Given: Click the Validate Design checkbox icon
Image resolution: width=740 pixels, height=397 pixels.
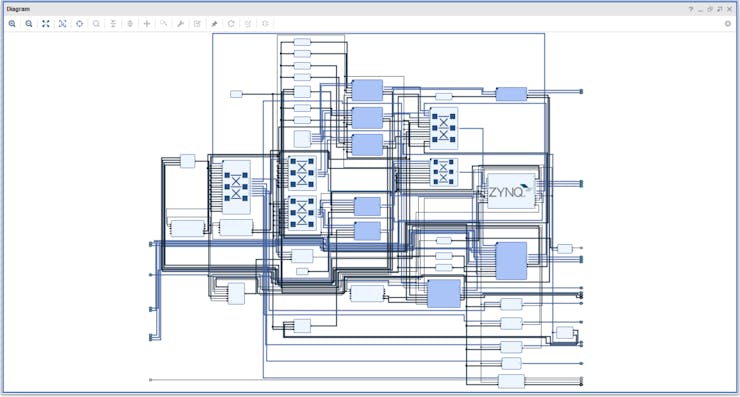Looking at the screenshot, I should pyautogui.click(x=197, y=24).
